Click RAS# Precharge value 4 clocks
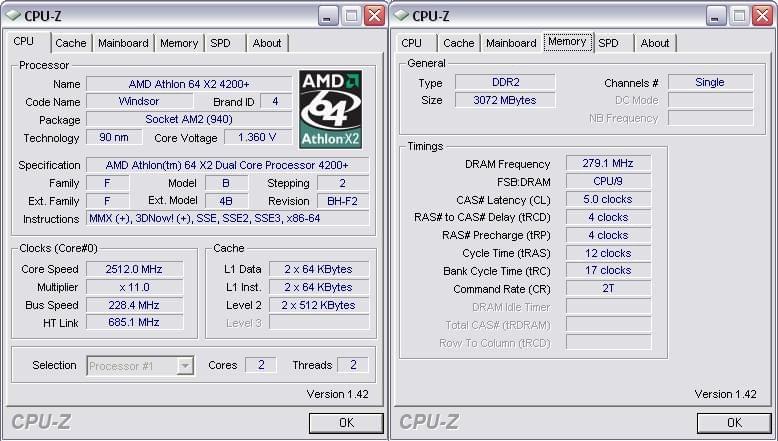This screenshot has width=778, height=441. [x=608, y=235]
